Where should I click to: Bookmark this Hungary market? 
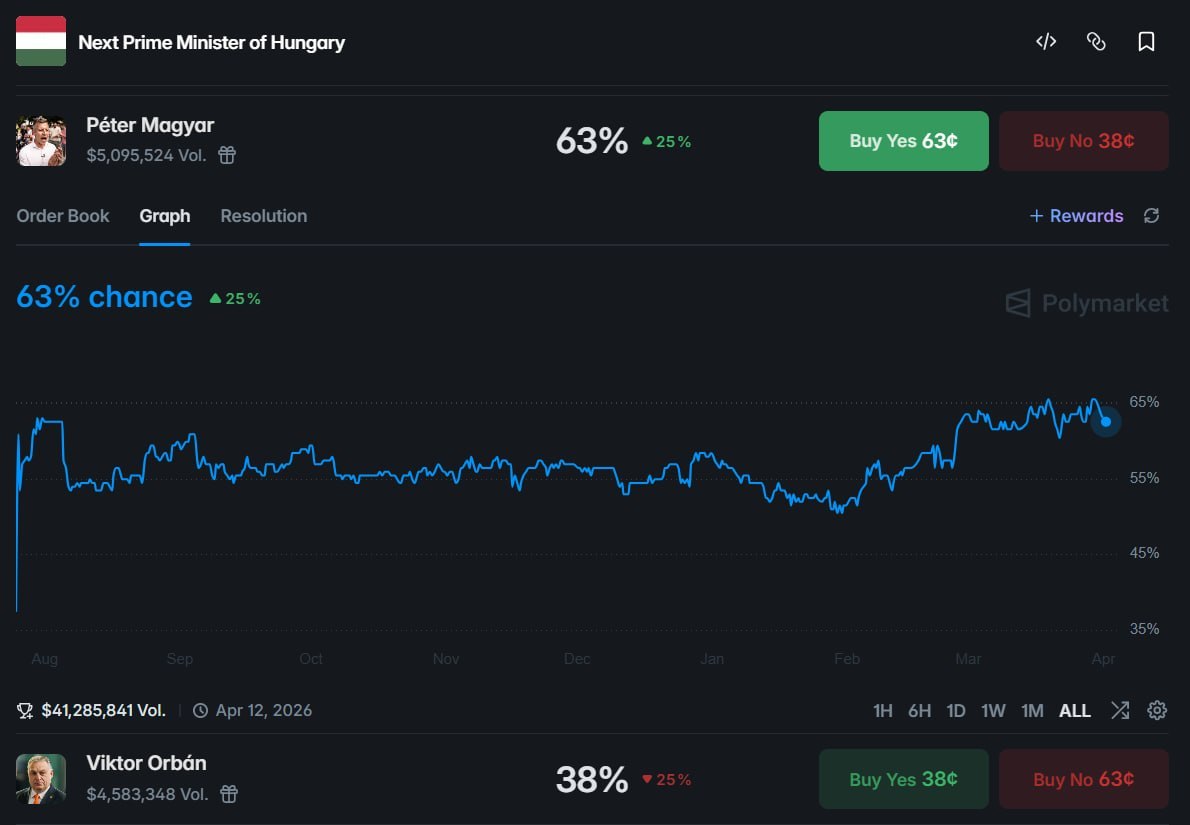1147,42
